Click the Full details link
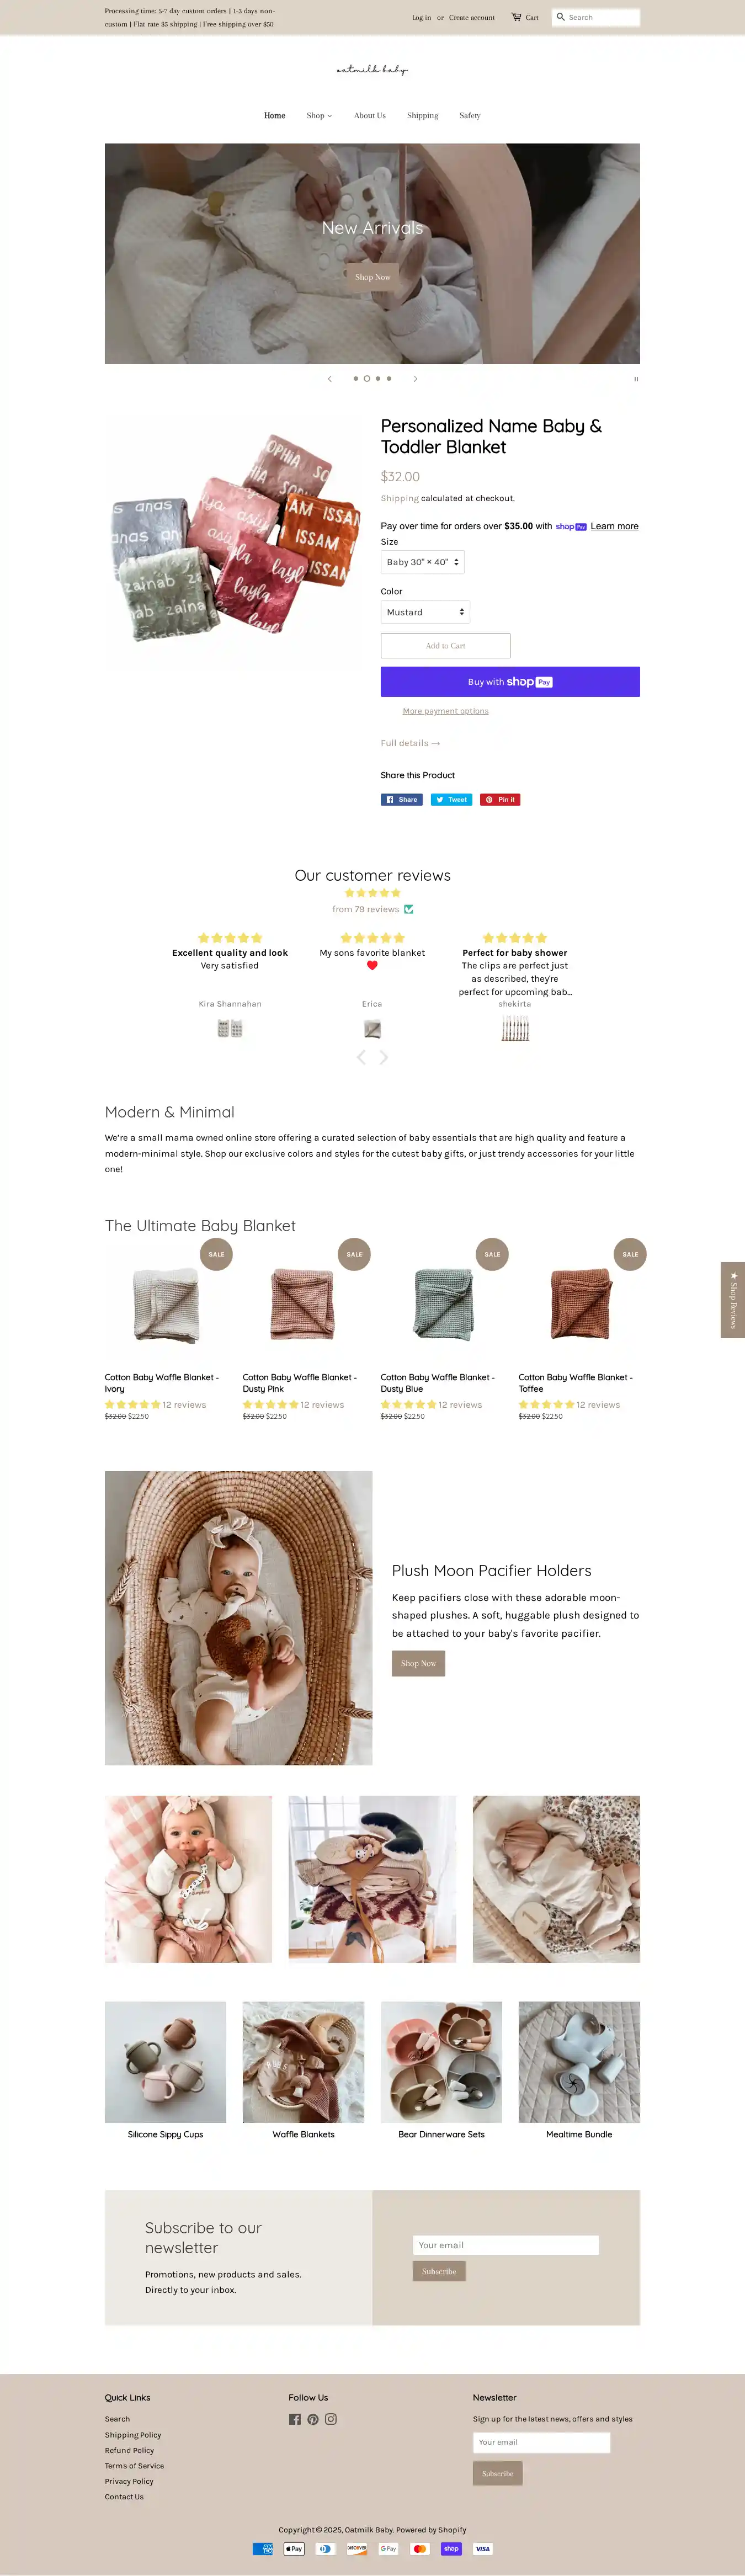Viewport: 745px width, 2576px height. pyautogui.click(x=410, y=743)
